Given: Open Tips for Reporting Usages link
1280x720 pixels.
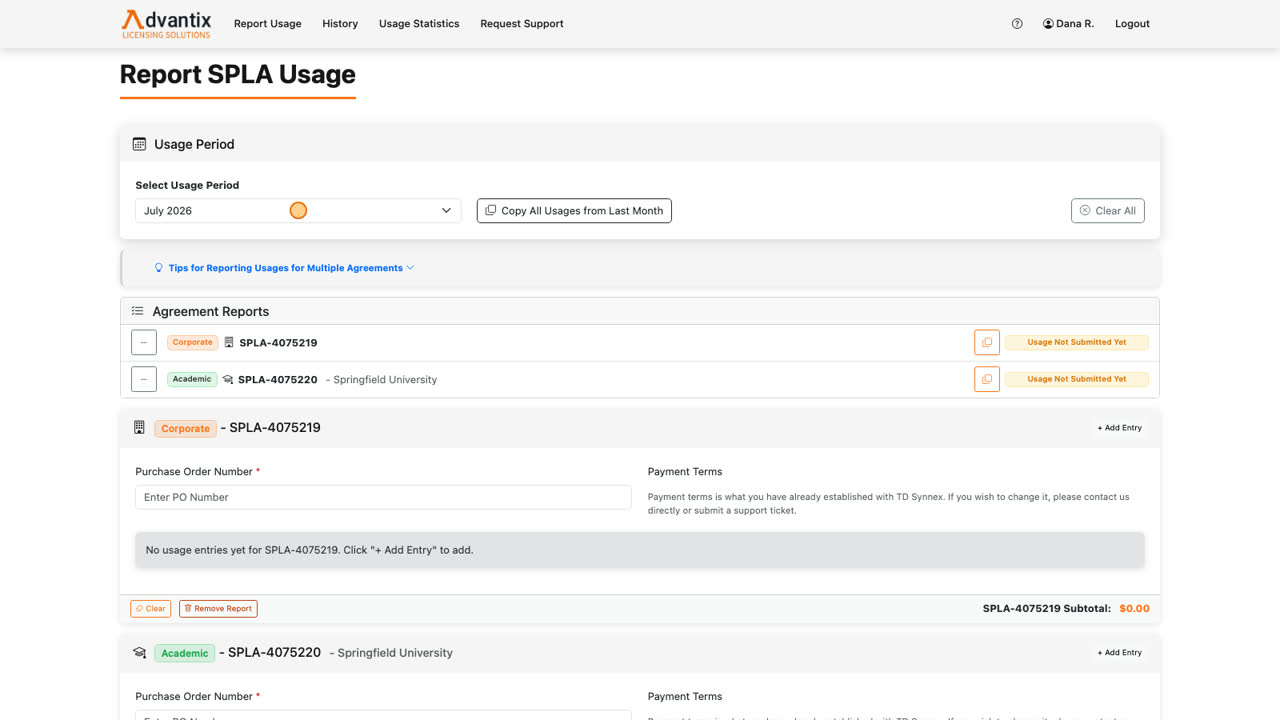Looking at the screenshot, I should pyautogui.click(x=285, y=268).
